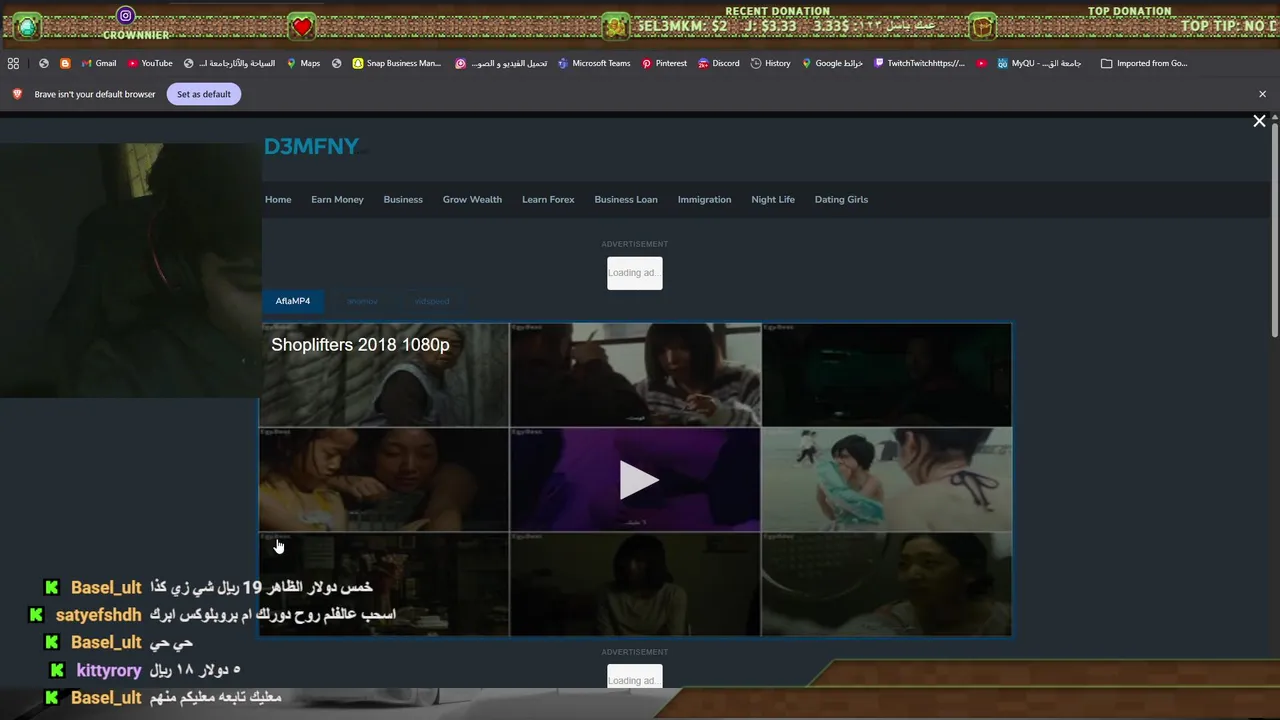
Task: Click the page vertical scrollbar
Action: (1274, 230)
